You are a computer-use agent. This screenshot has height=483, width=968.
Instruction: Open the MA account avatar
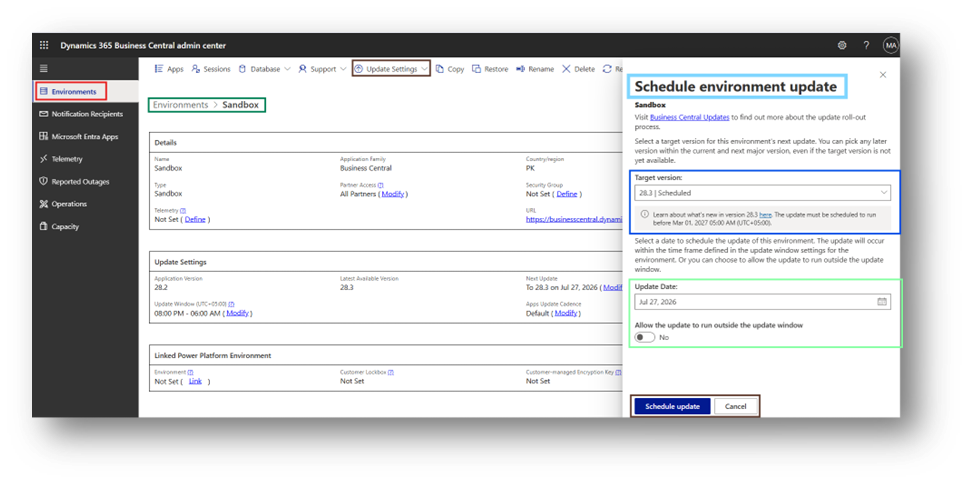[x=890, y=45]
